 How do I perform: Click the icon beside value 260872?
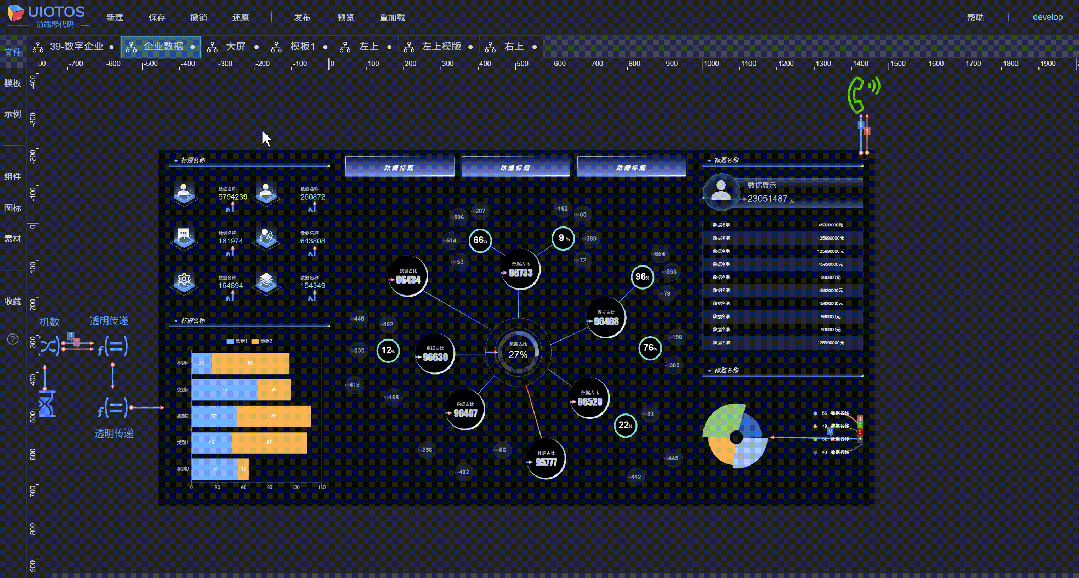click(x=266, y=194)
